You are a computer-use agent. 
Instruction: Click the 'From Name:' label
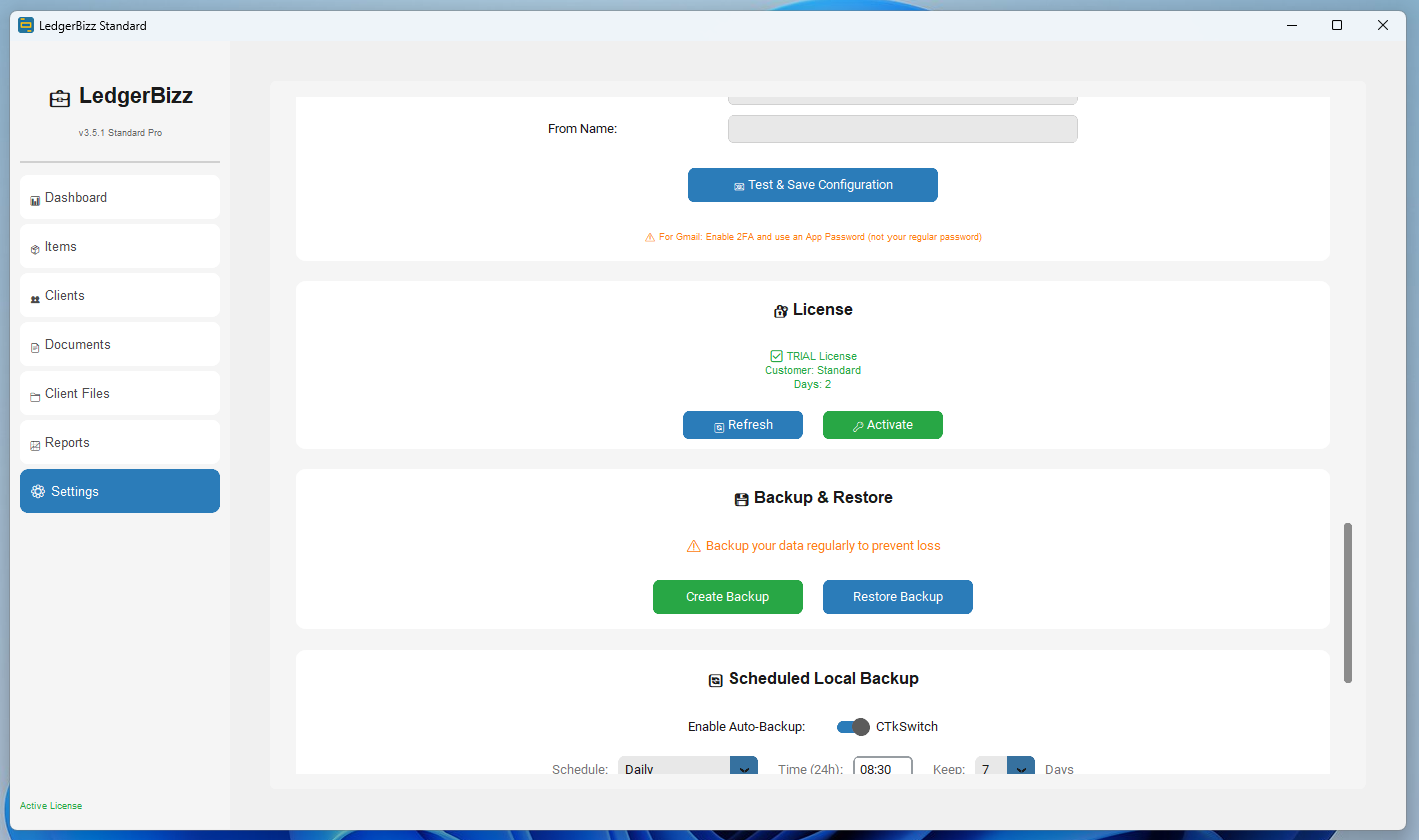pyautogui.click(x=583, y=129)
